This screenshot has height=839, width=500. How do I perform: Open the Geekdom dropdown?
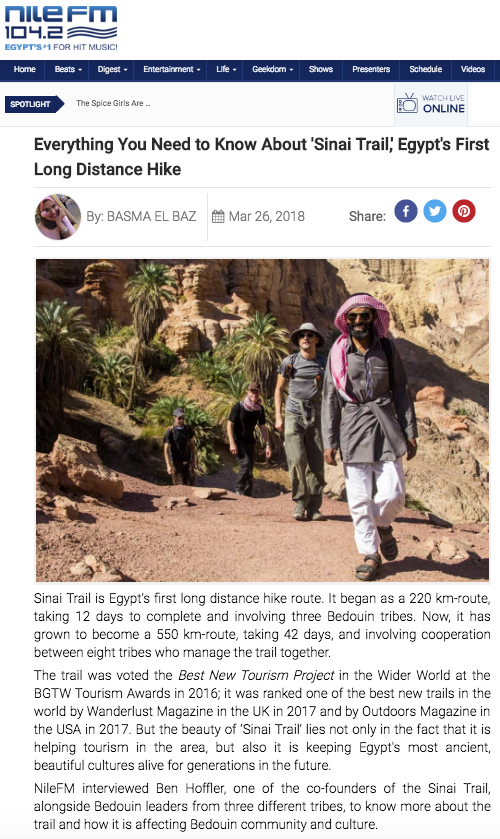(272, 70)
